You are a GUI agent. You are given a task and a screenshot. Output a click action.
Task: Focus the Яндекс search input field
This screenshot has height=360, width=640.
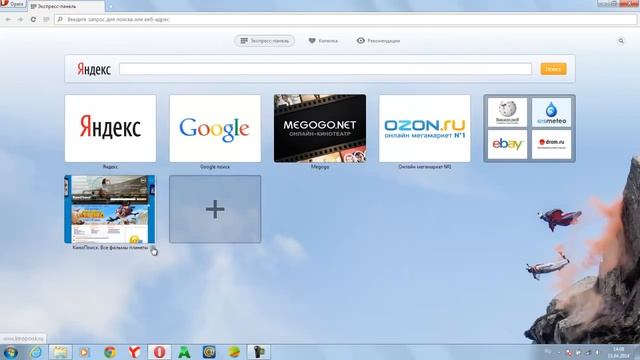(x=325, y=69)
